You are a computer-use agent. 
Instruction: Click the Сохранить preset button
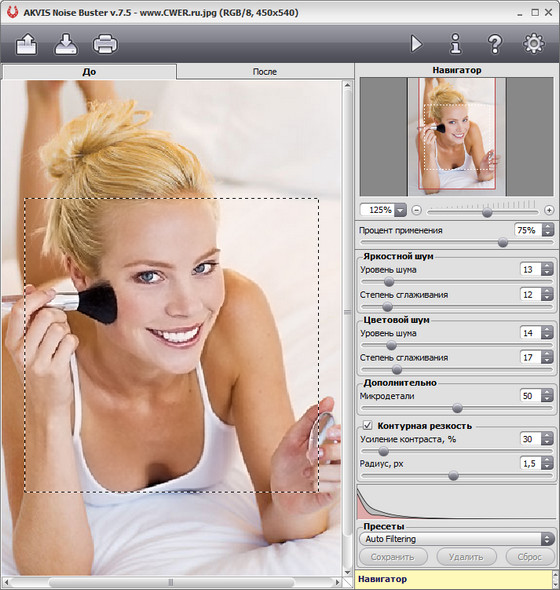click(393, 557)
